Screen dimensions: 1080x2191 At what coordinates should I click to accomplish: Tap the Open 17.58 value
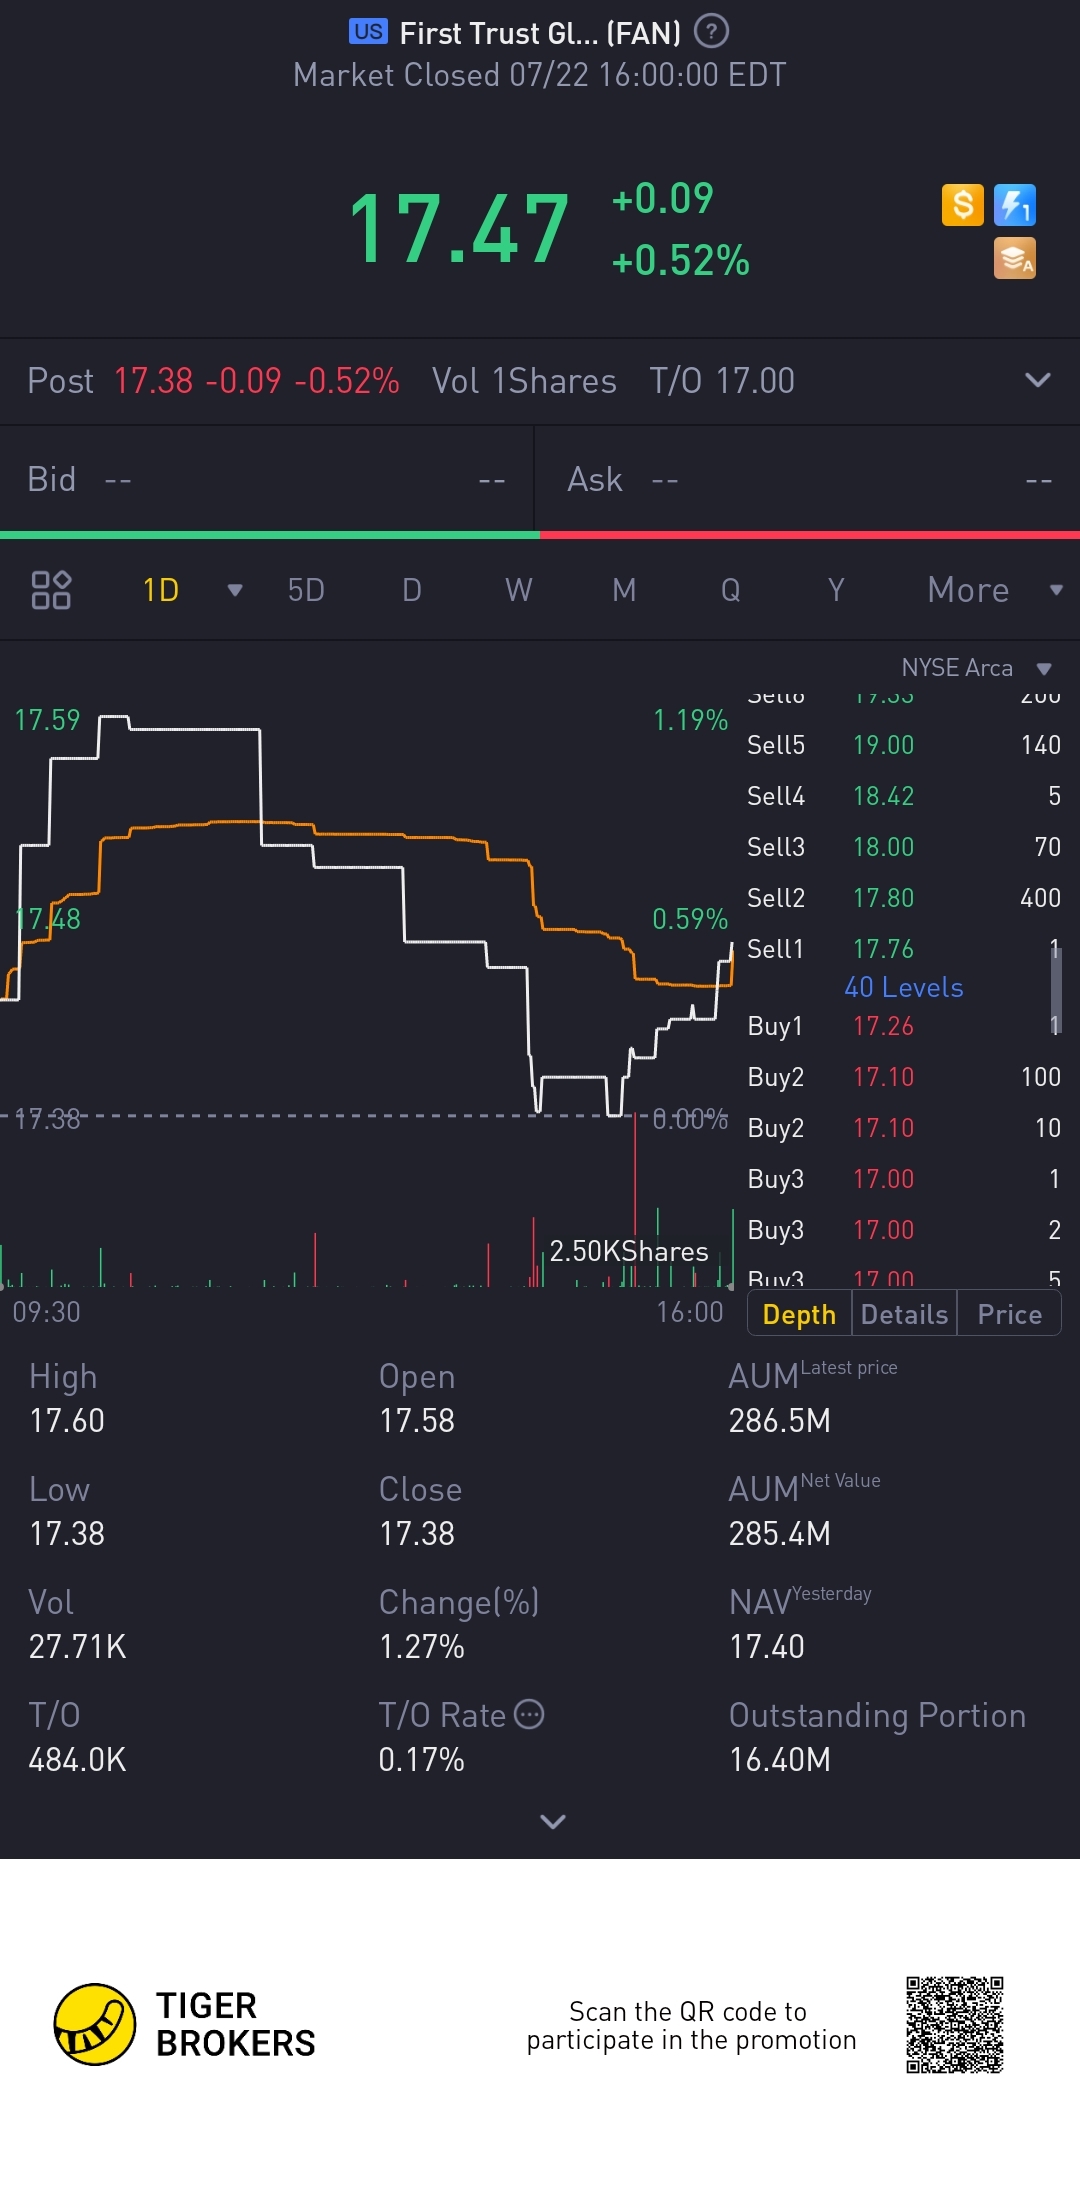[417, 1421]
